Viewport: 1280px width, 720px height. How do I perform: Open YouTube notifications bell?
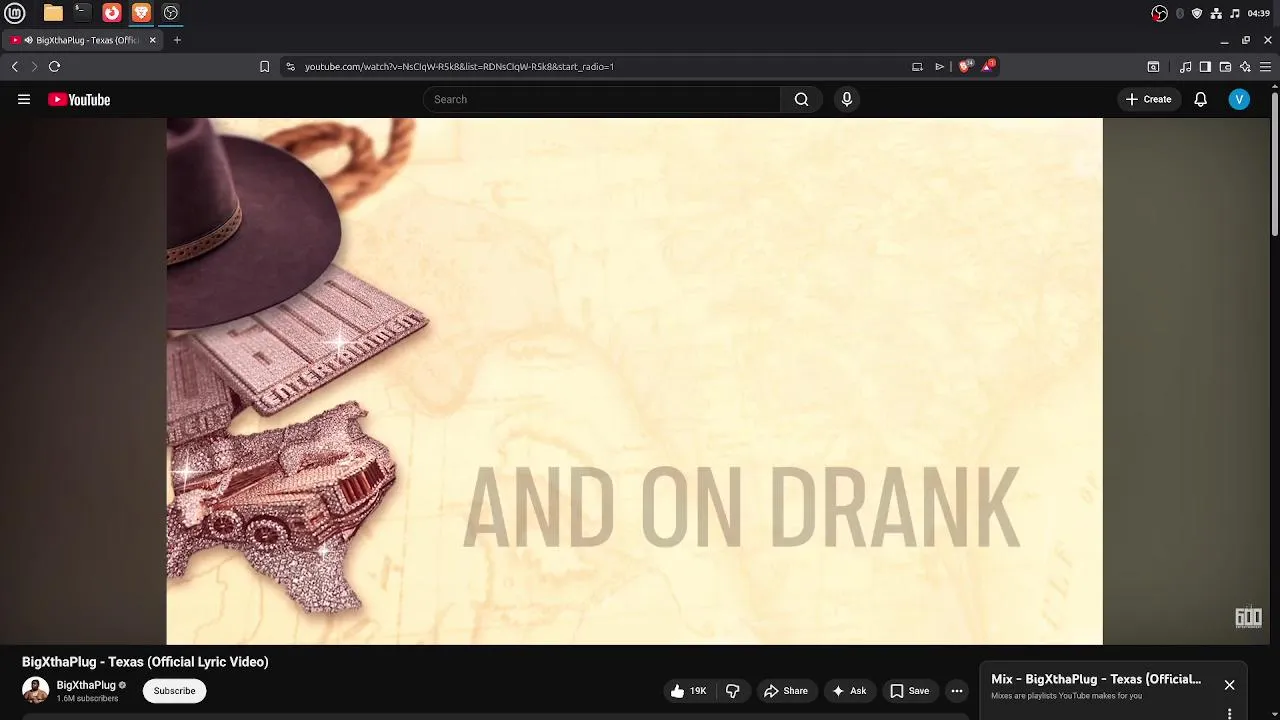[x=1200, y=99]
